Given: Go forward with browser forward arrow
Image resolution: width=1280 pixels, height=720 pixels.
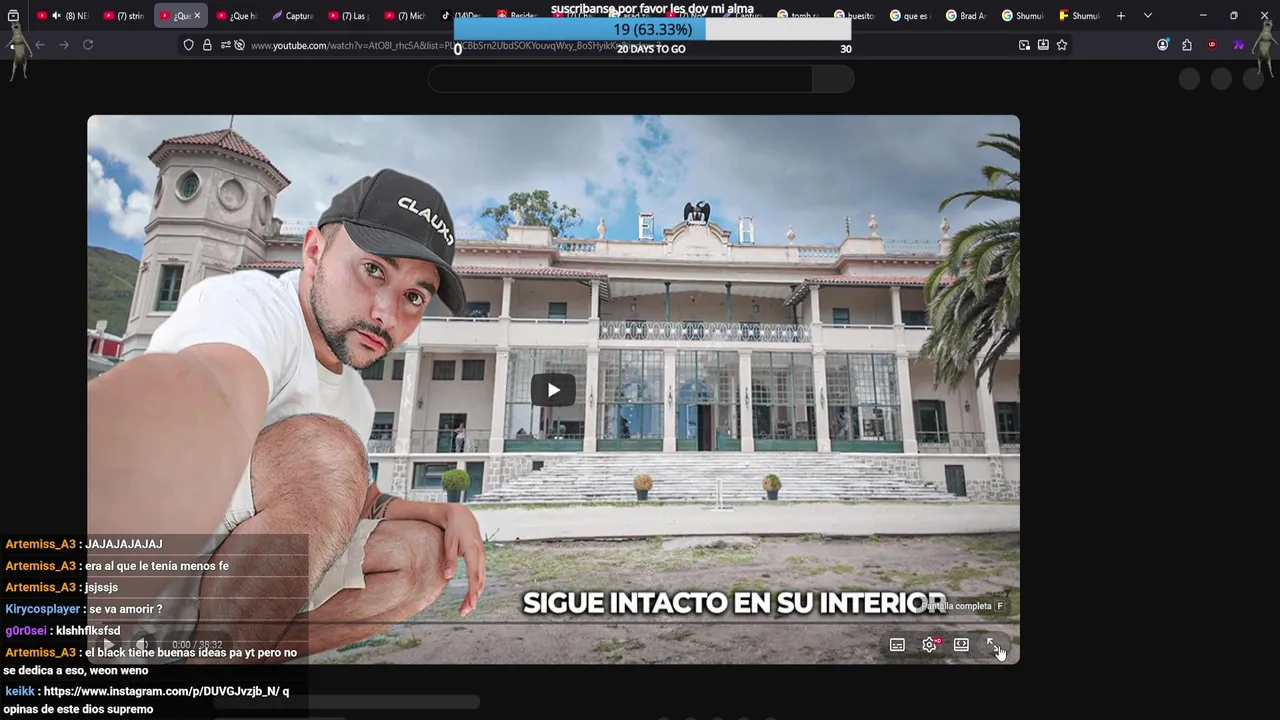Looking at the screenshot, I should point(64,45).
